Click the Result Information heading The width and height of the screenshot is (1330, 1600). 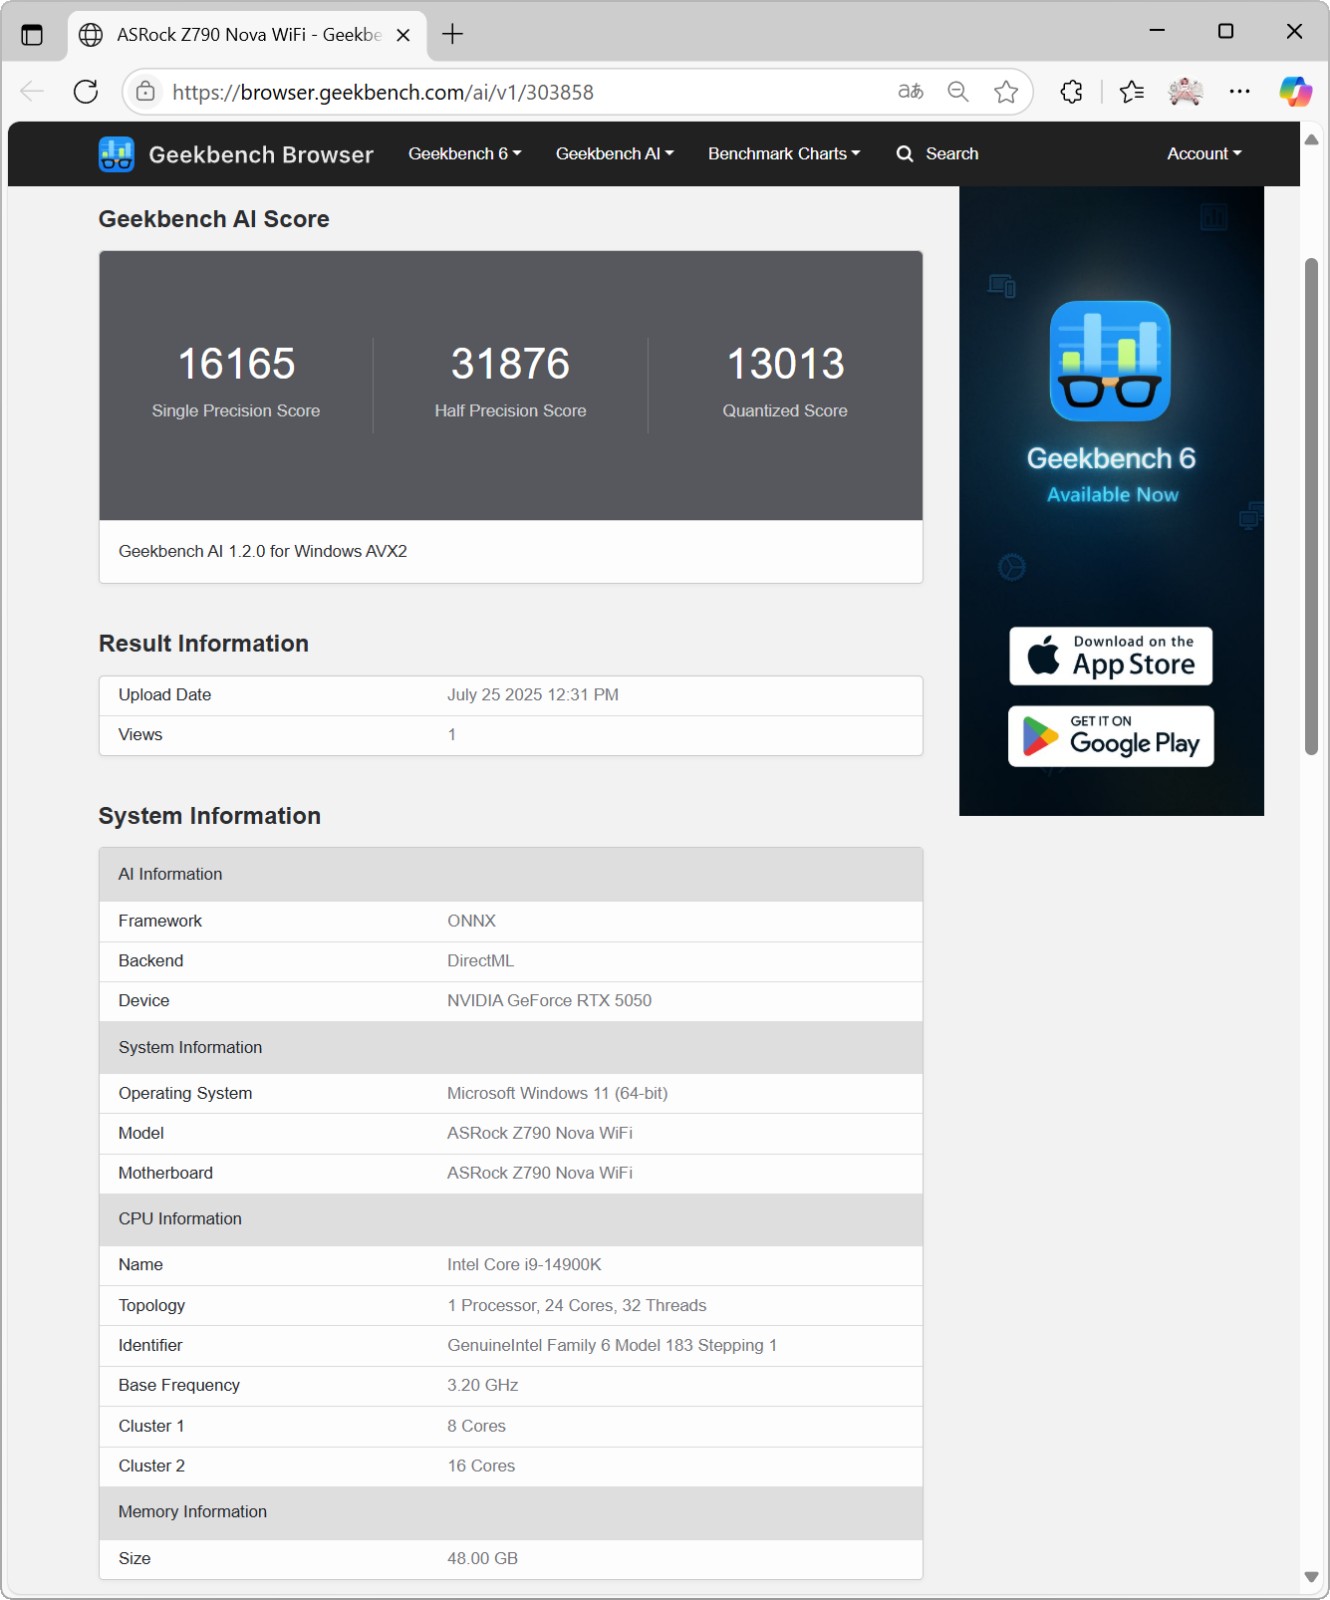coord(204,644)
